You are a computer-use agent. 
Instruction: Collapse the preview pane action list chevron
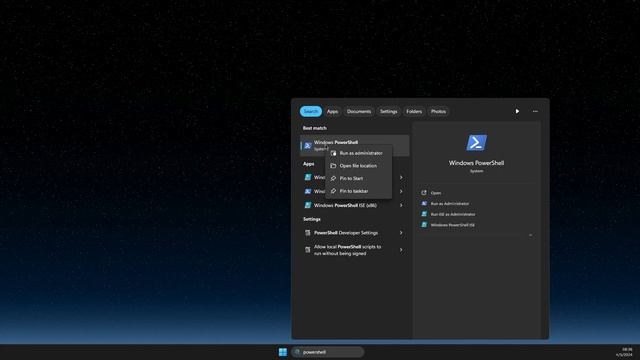click(x=530, y=236)
